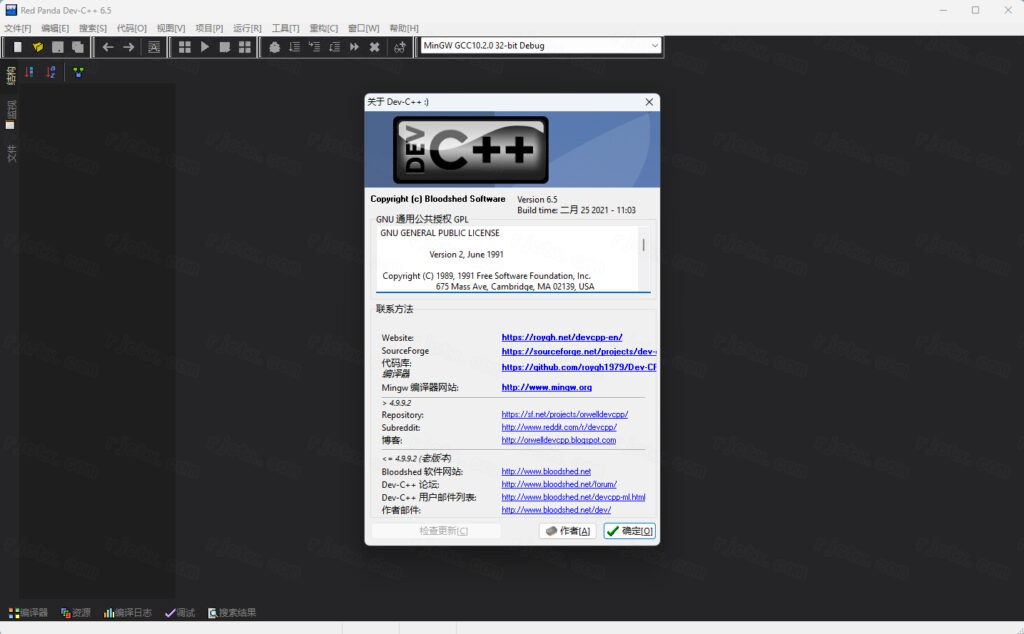Click the Forward navigation arrow

point(129,47)
